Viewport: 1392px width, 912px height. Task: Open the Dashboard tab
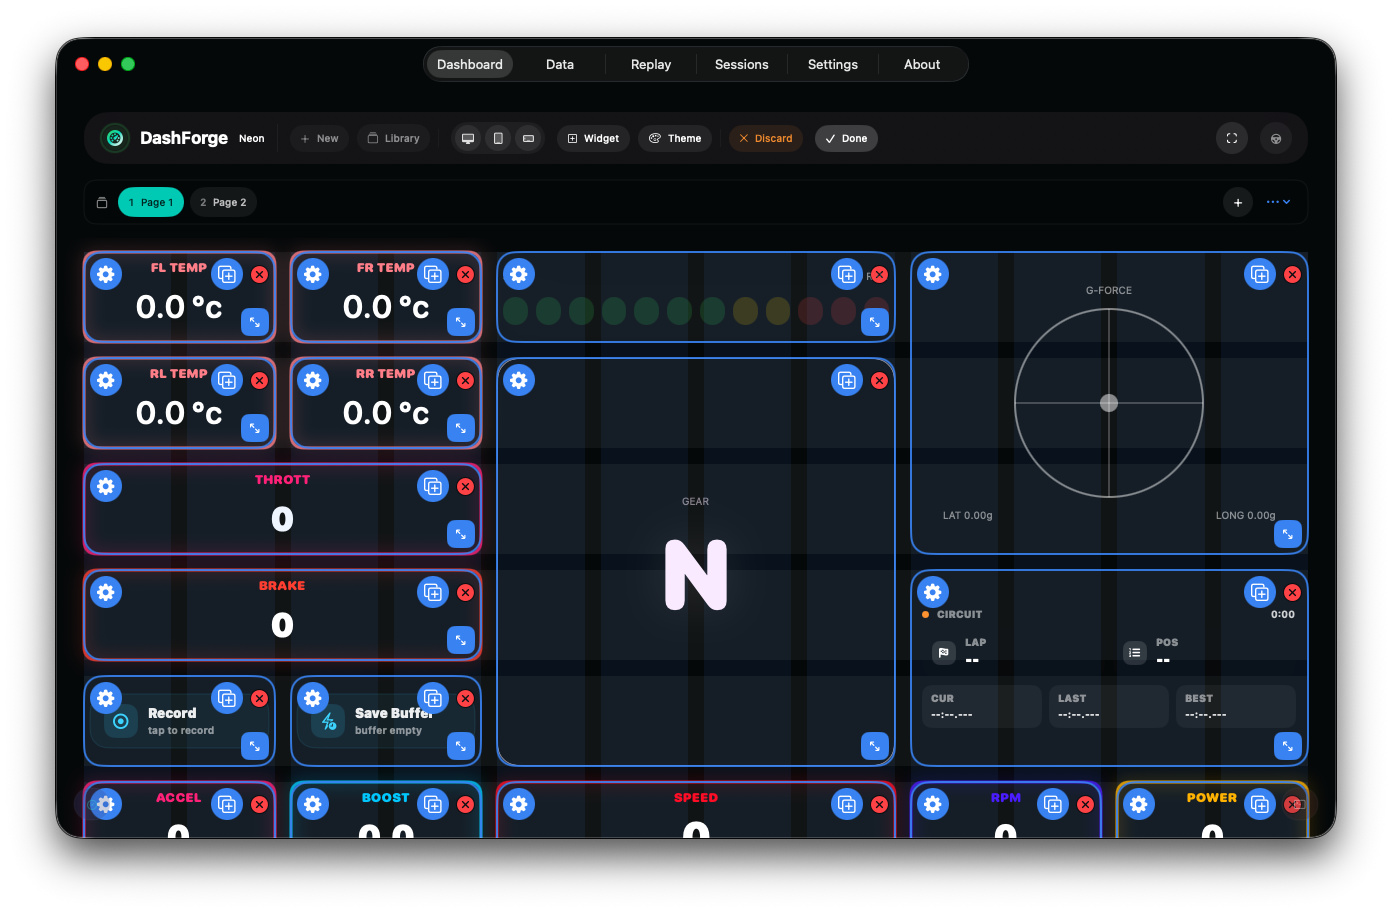pyautogui.click(x=470, y=64)
